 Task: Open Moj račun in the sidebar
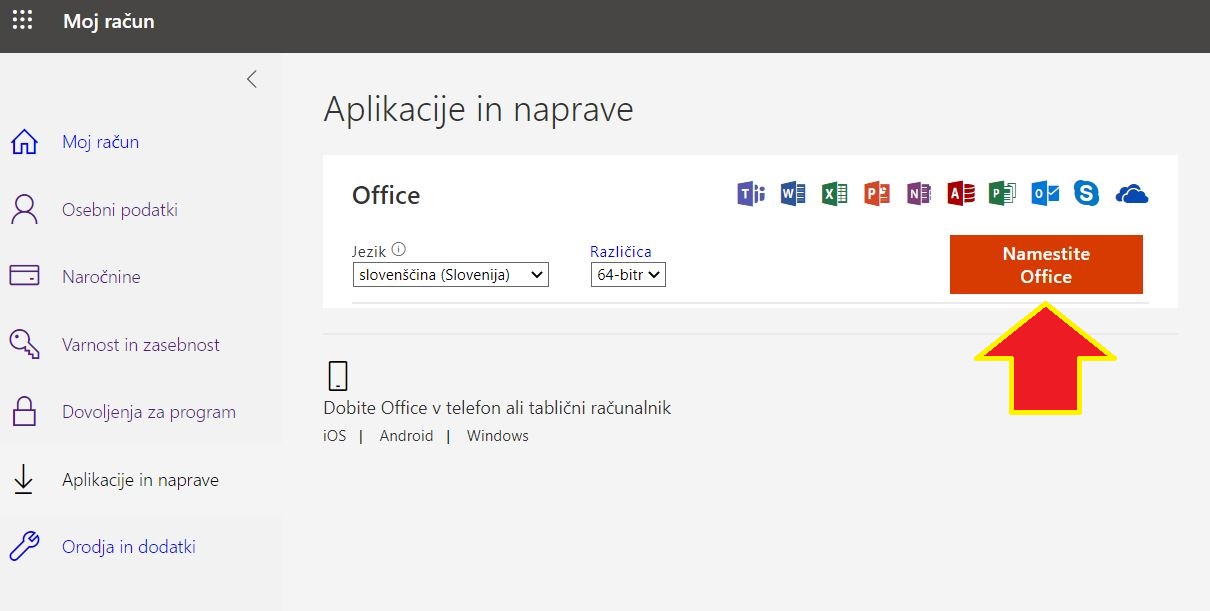point(100,142)
